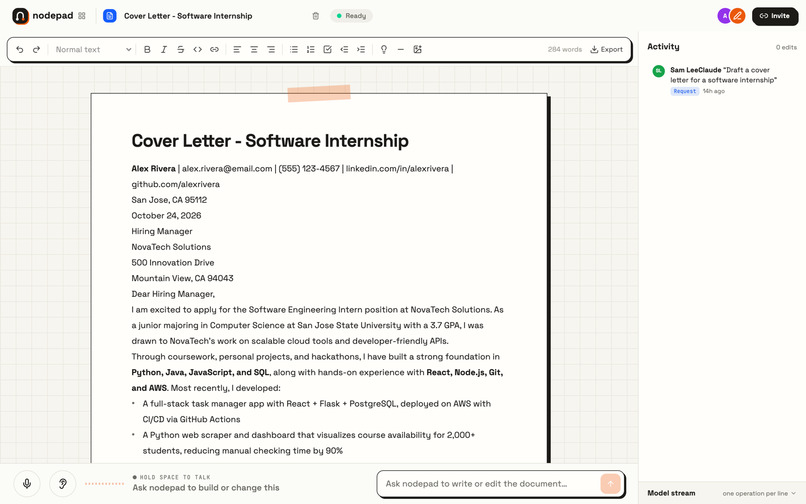Click the green SL avatar in Activity
This screenshot has height=504, width=806.
[658, 71]
